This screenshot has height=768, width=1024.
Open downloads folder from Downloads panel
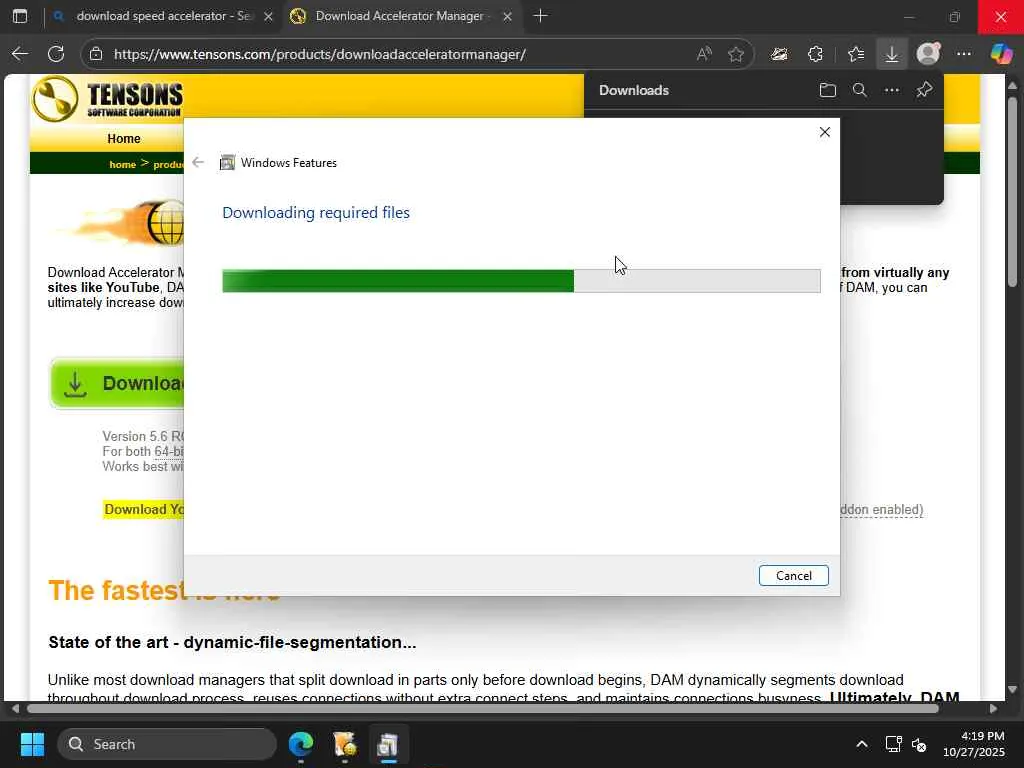pyautogui.click(x=827, y=90)
